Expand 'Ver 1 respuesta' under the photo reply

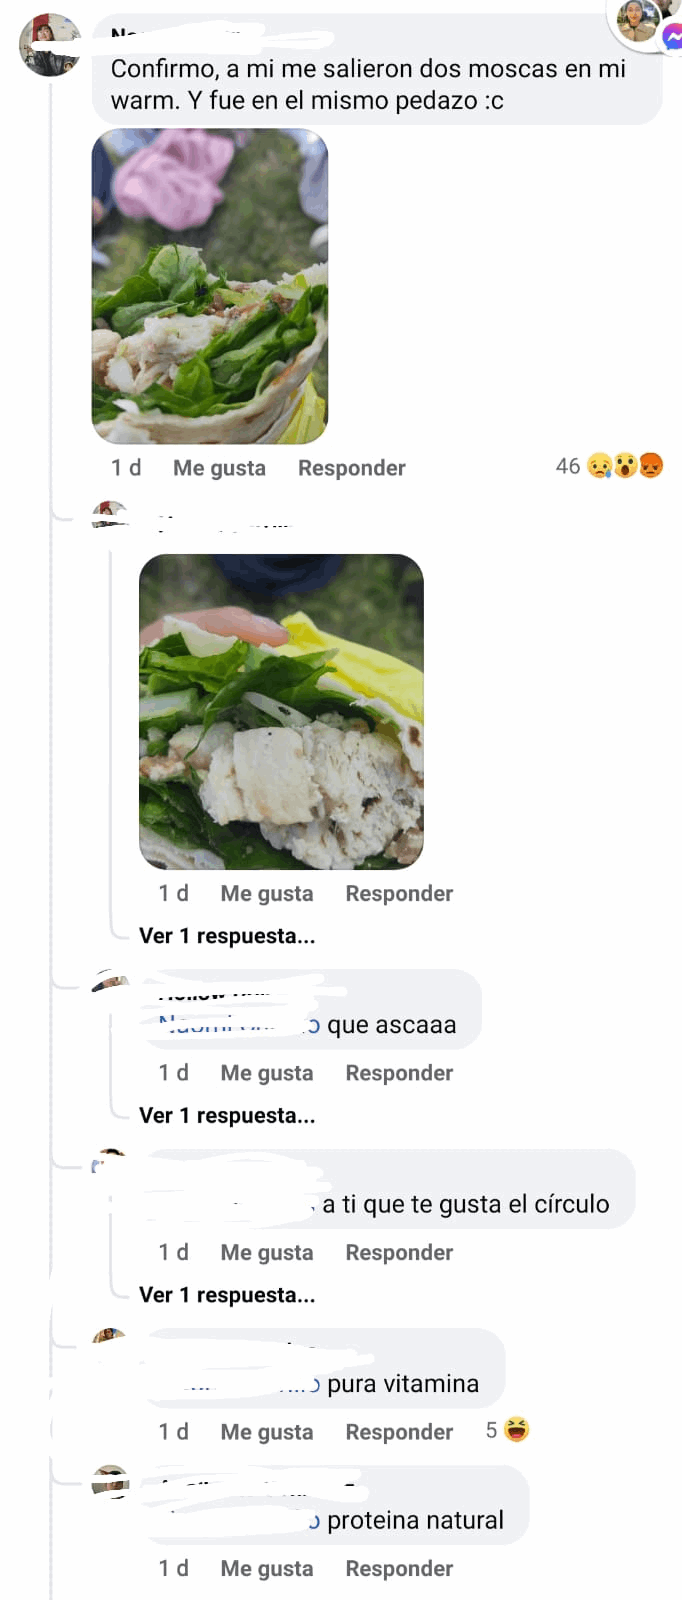click(x=227, y=936)
